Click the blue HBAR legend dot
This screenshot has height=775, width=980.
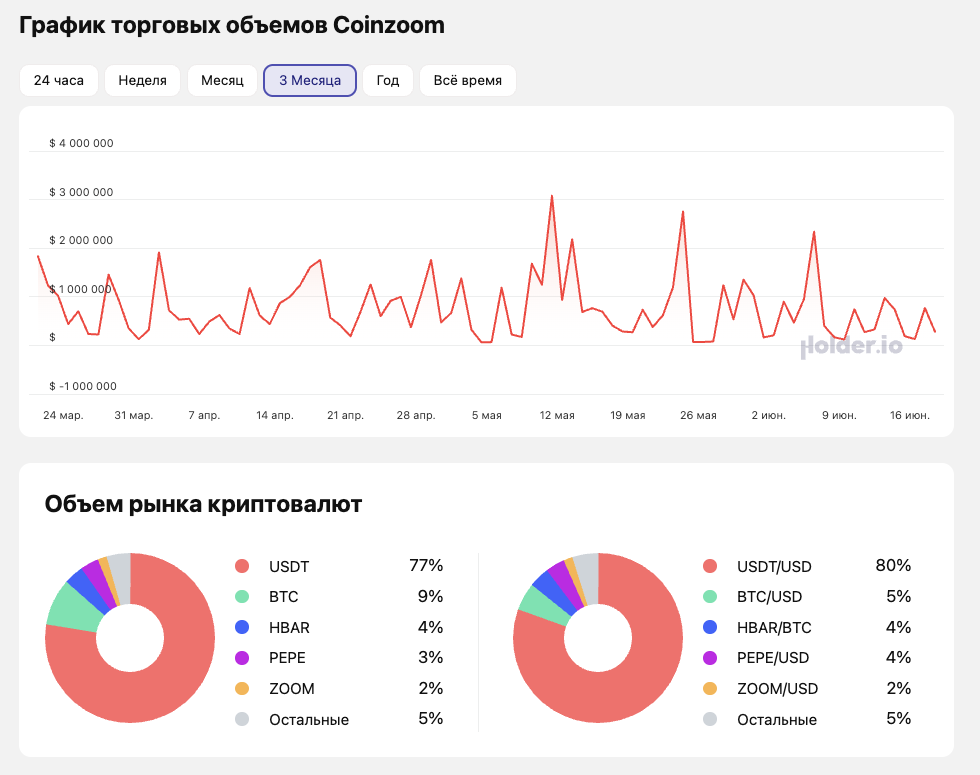click(x=242, y=628)
